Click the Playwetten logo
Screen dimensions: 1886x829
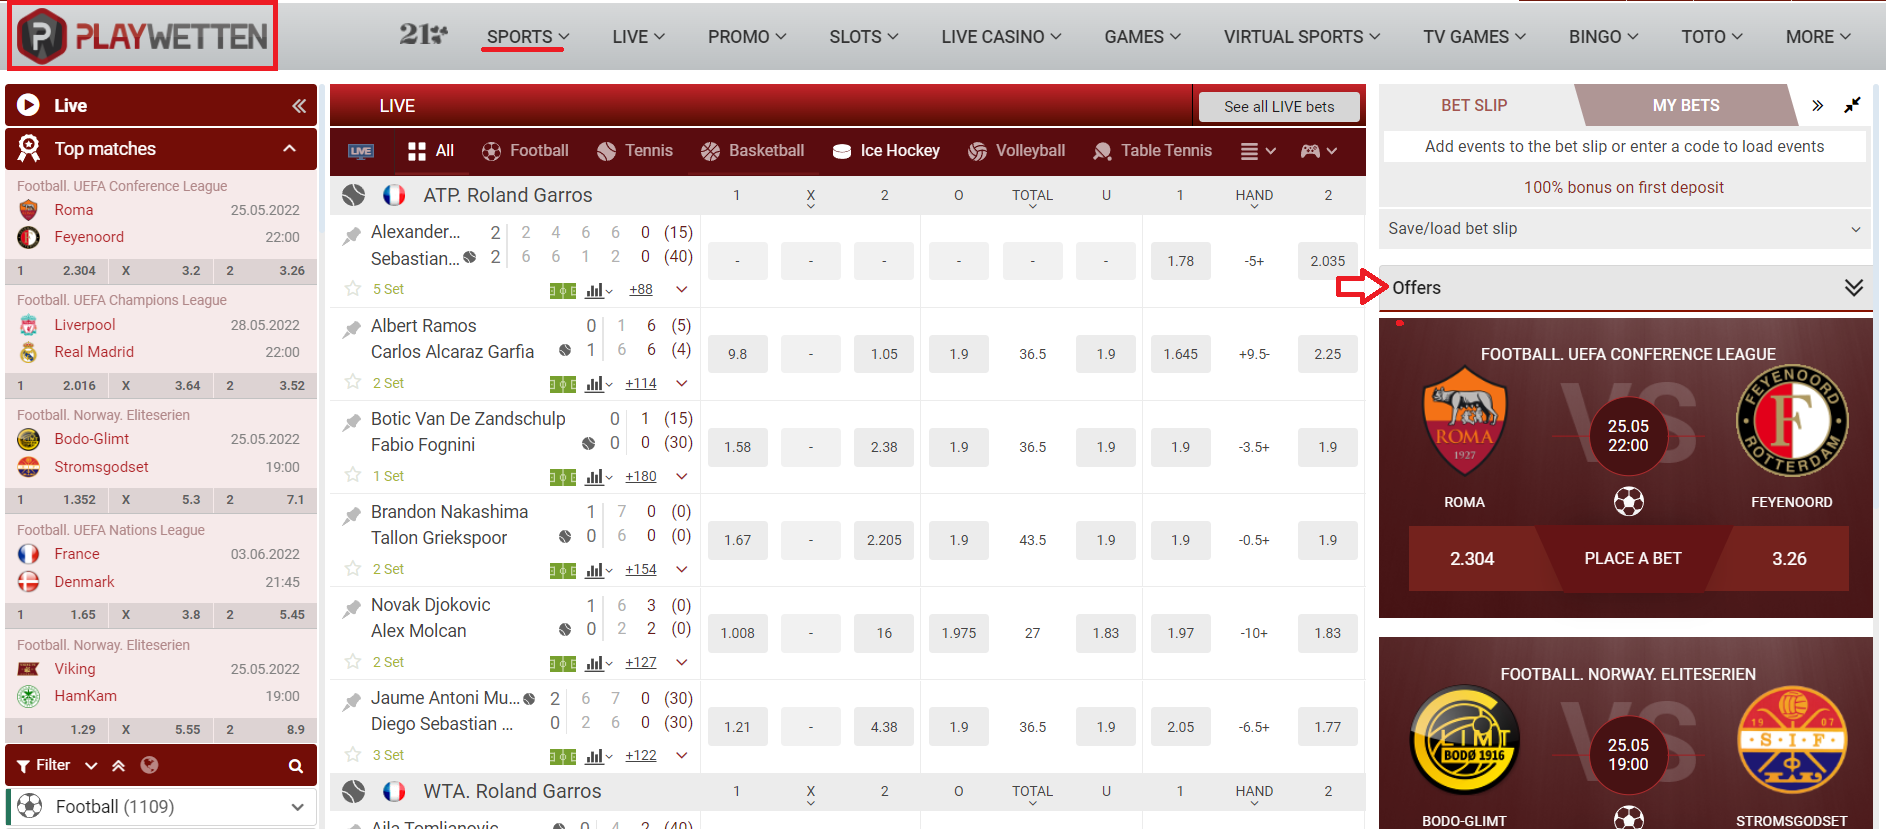tap(143, 36)
